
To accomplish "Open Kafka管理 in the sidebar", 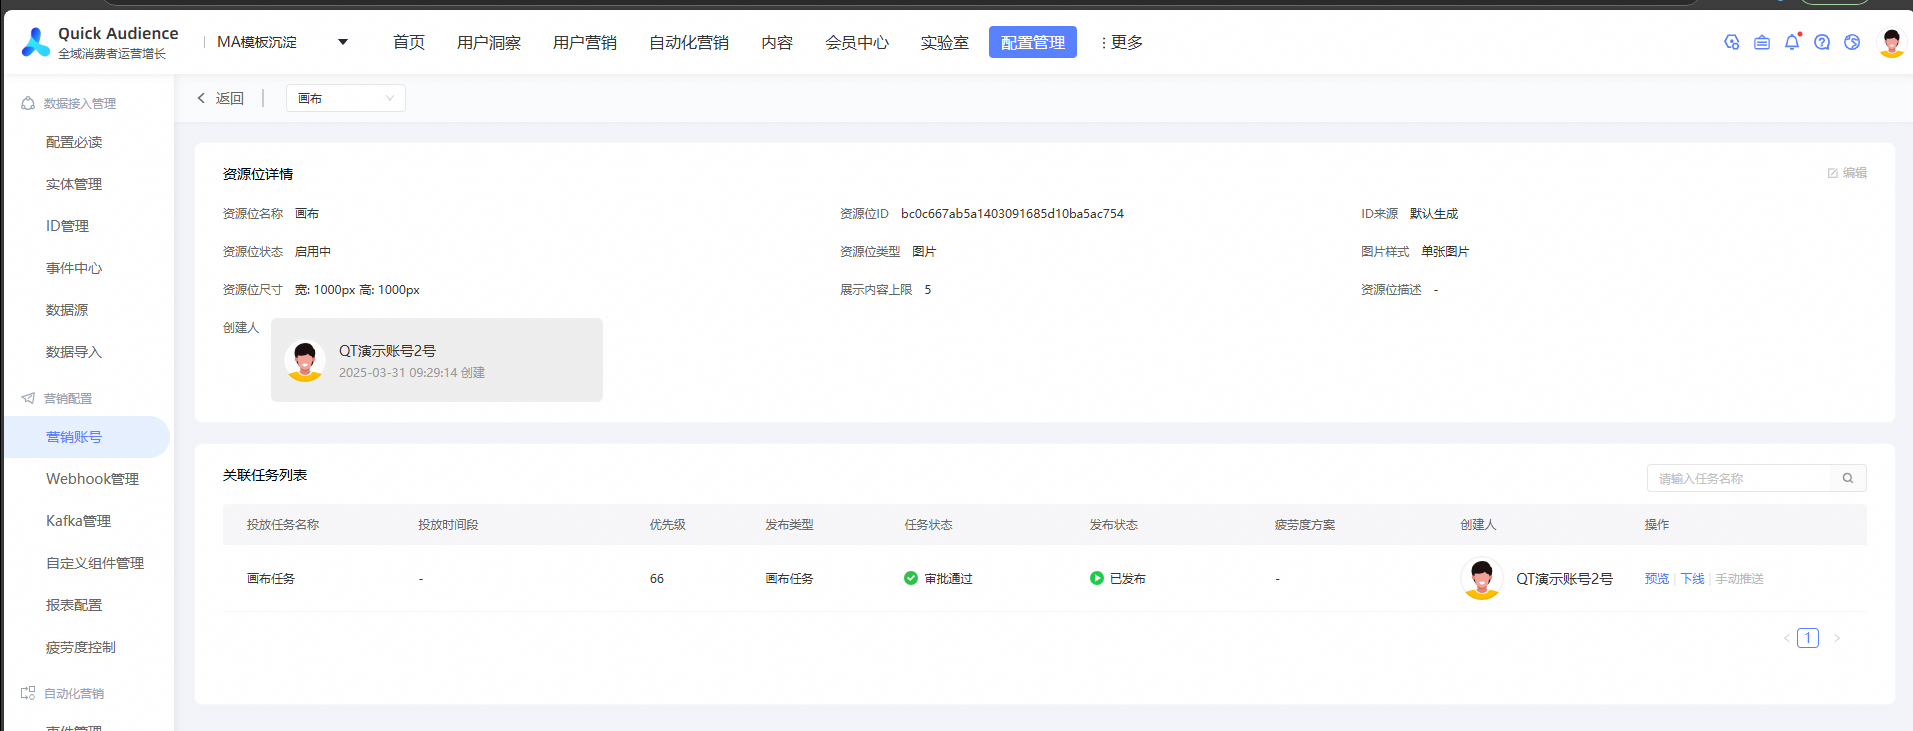I will point(78,521).
